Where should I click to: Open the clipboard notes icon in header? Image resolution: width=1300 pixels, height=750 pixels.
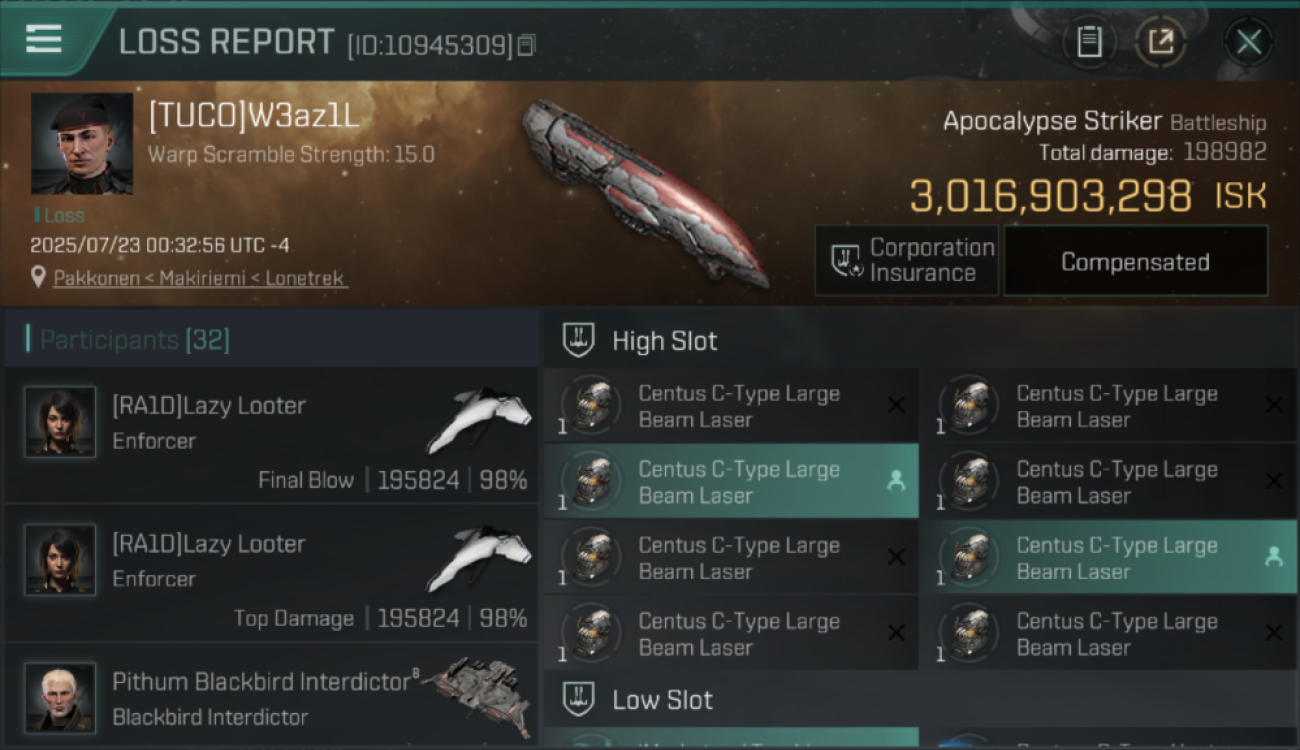pyautogui.click(x=1089, y=41)
